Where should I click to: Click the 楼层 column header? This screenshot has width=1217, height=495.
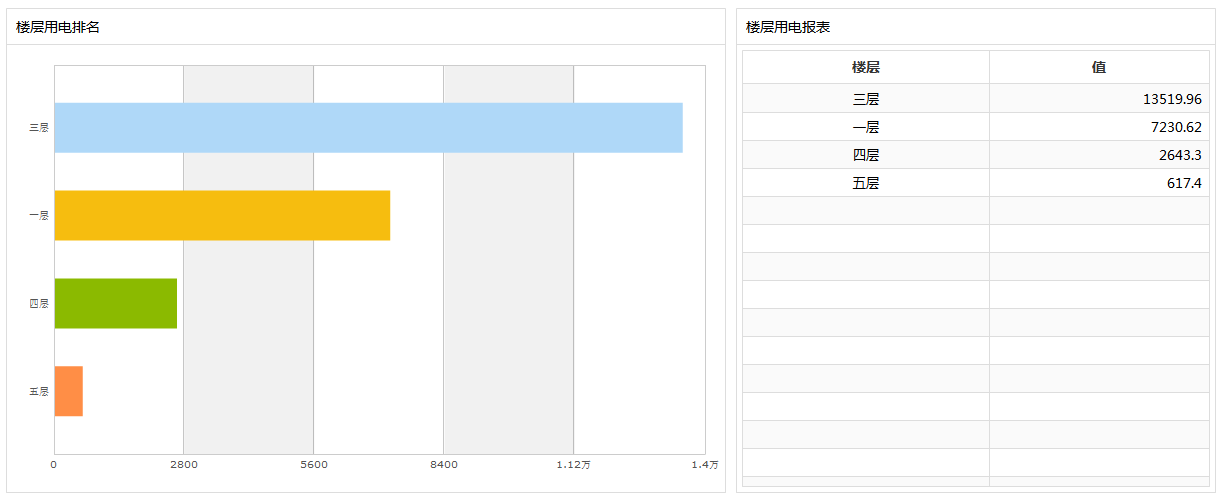pyautogui.click(x=866, y=67)
